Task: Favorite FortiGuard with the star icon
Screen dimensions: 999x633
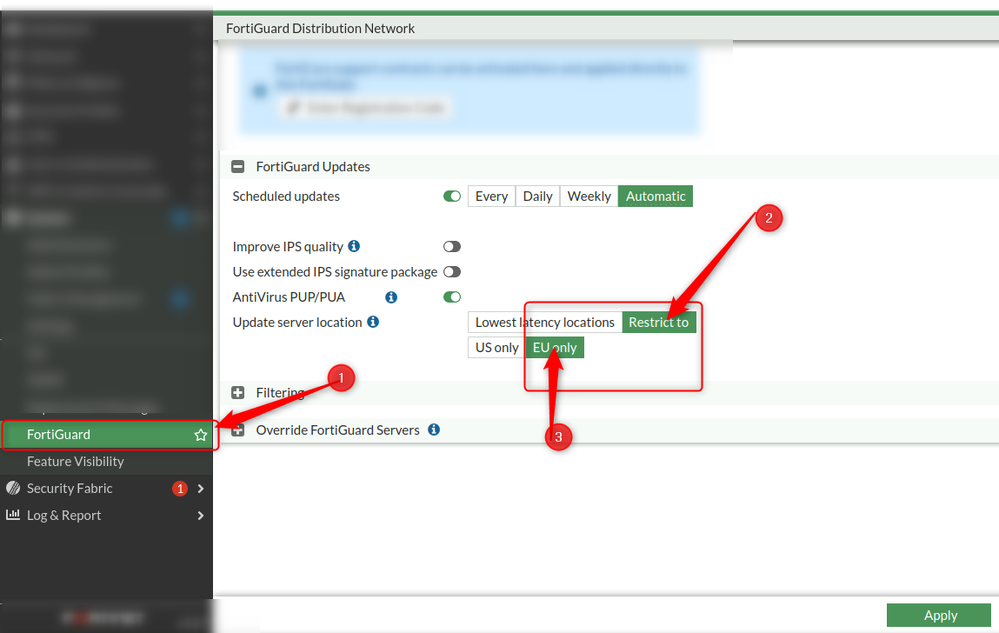Action: (x=201, y=435)
